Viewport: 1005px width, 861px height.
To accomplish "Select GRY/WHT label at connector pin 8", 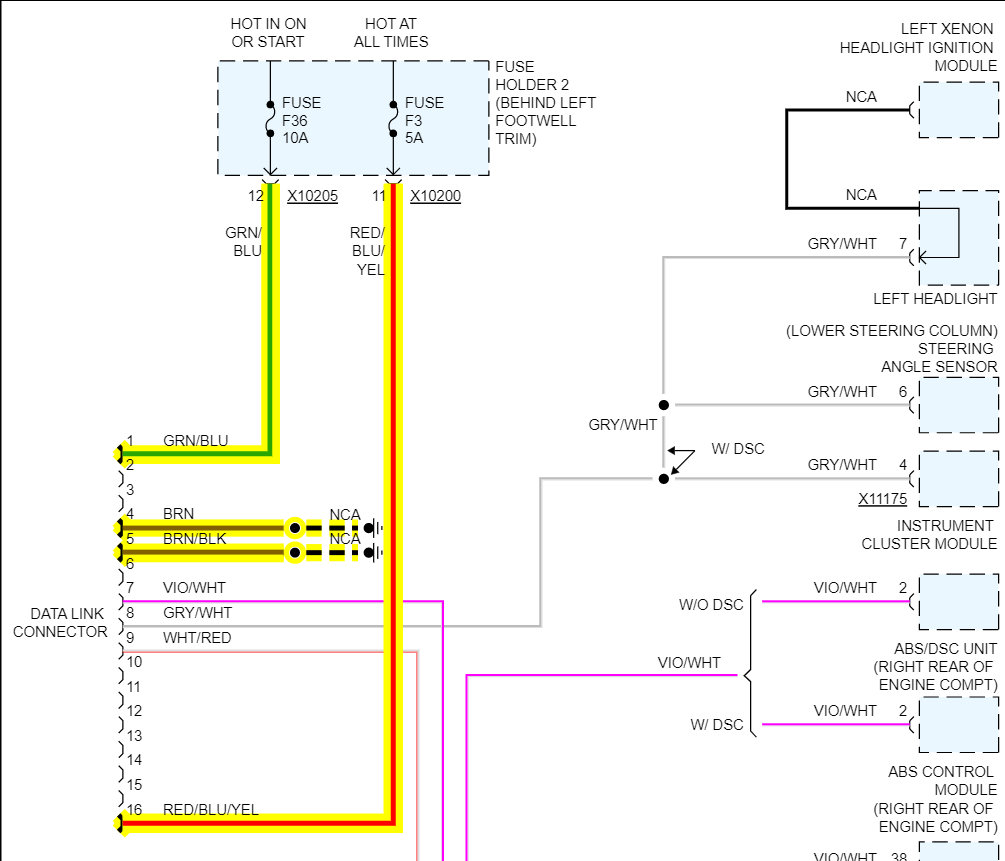I will pos(197,612).
